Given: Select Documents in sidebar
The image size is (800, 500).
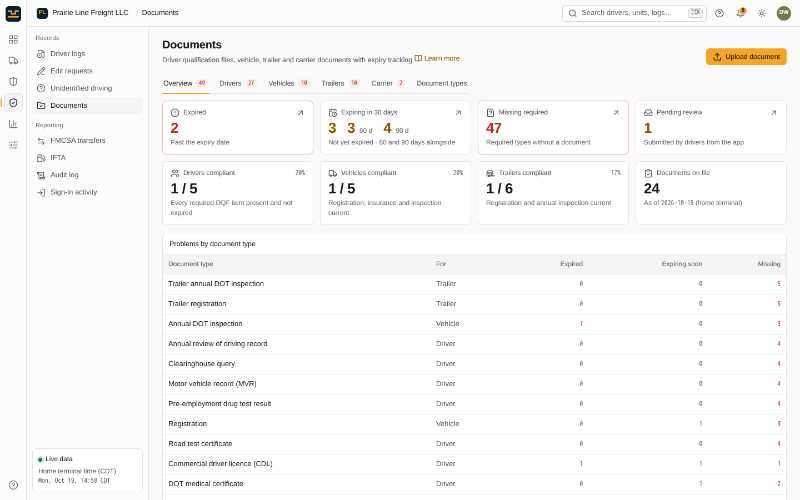Looking at the screenshot, I should click(87, 106).
